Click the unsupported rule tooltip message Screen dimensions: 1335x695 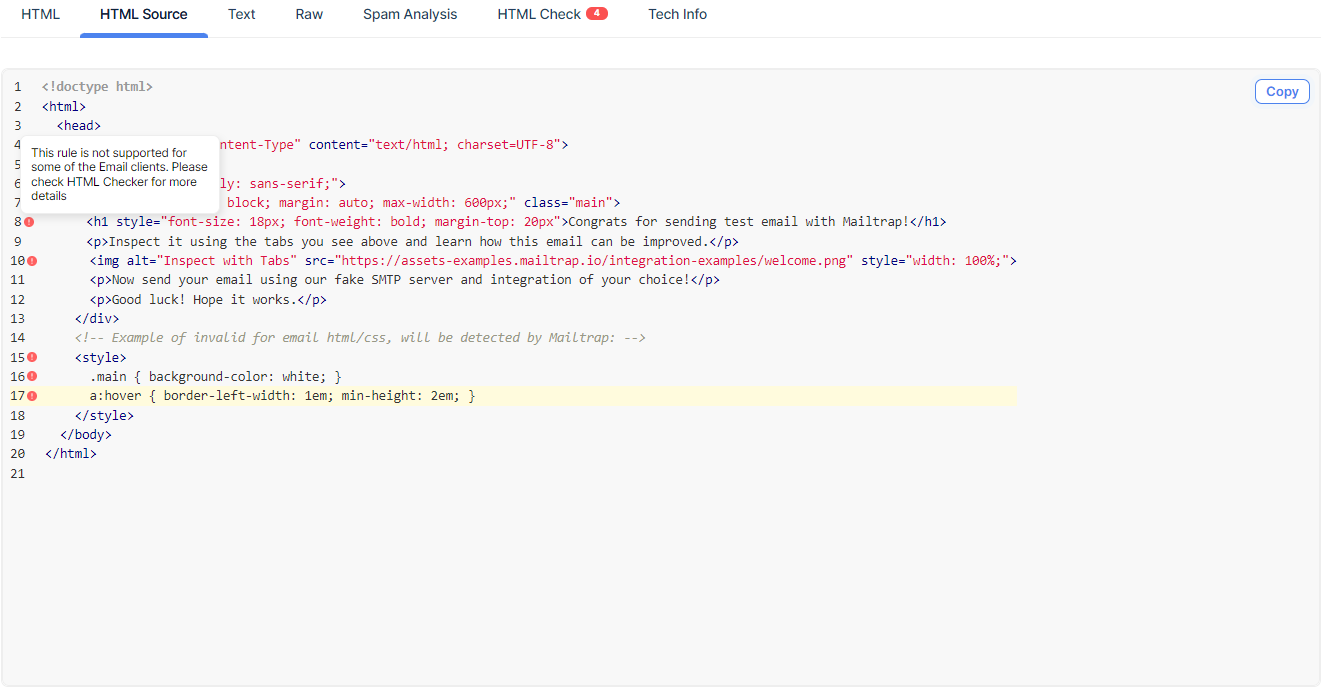pyautogui.click(x=119, y=174)
